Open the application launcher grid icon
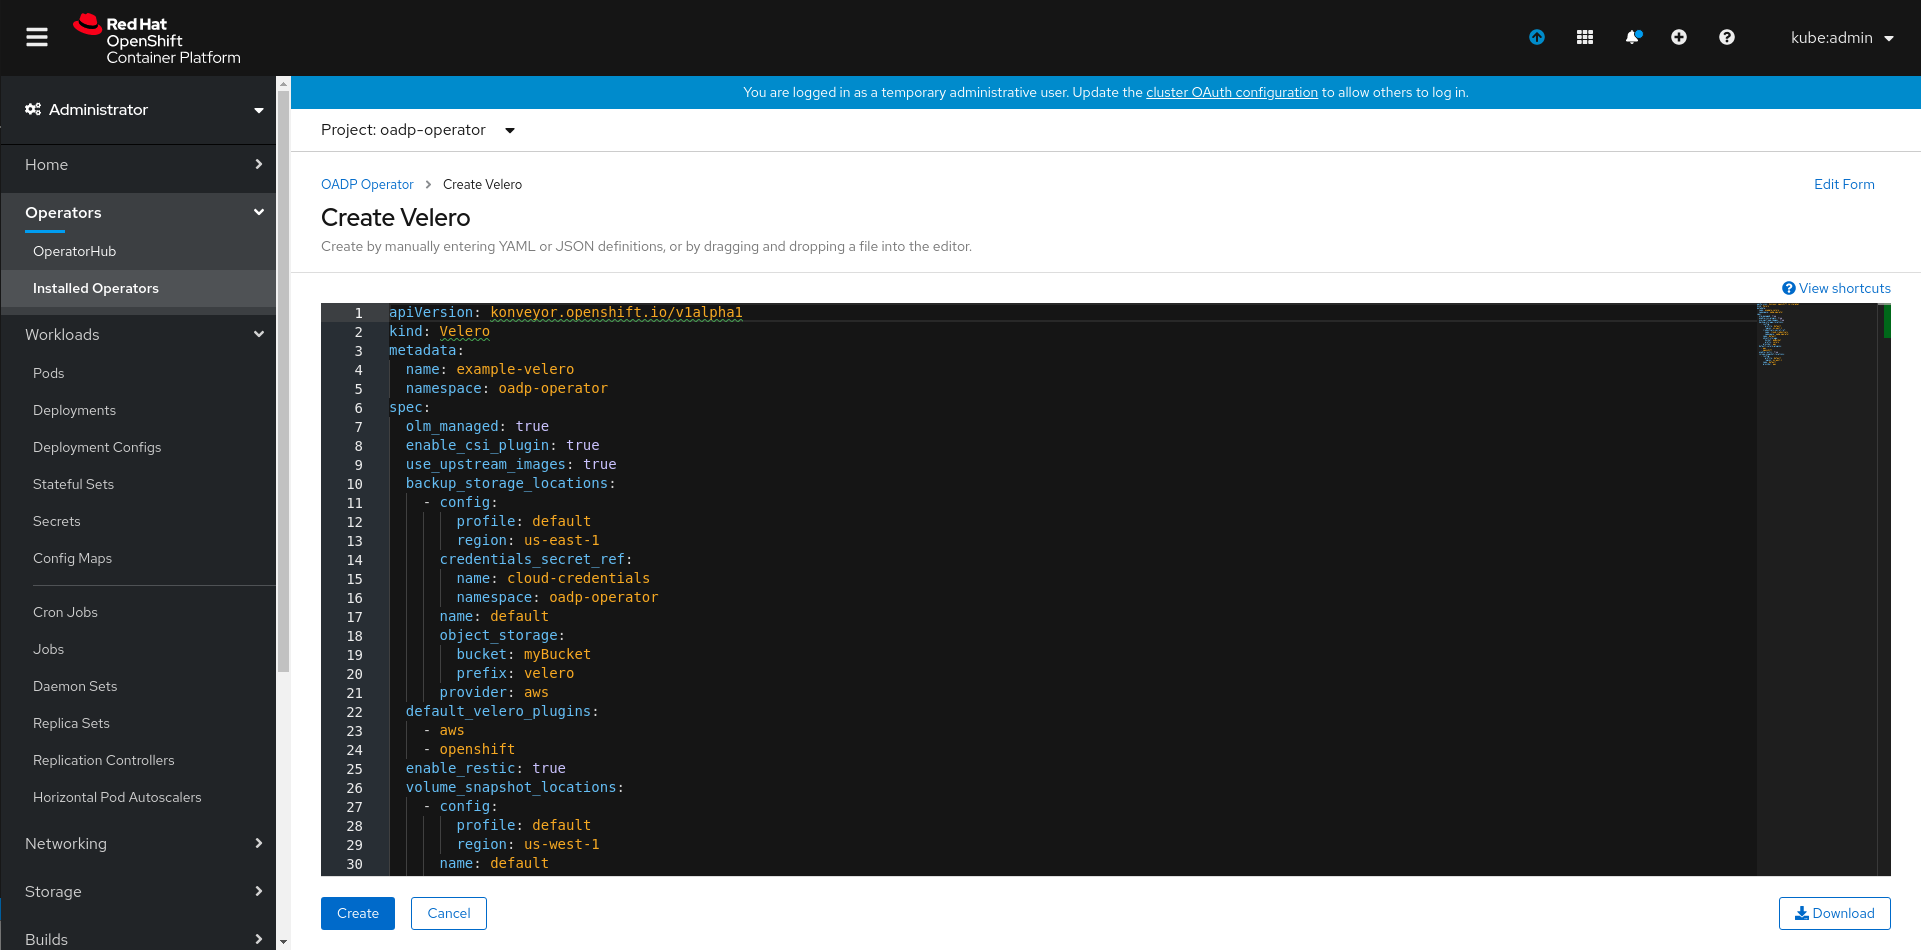The height and width of the screenshot is (950, 1921). tap(1585, 37)
